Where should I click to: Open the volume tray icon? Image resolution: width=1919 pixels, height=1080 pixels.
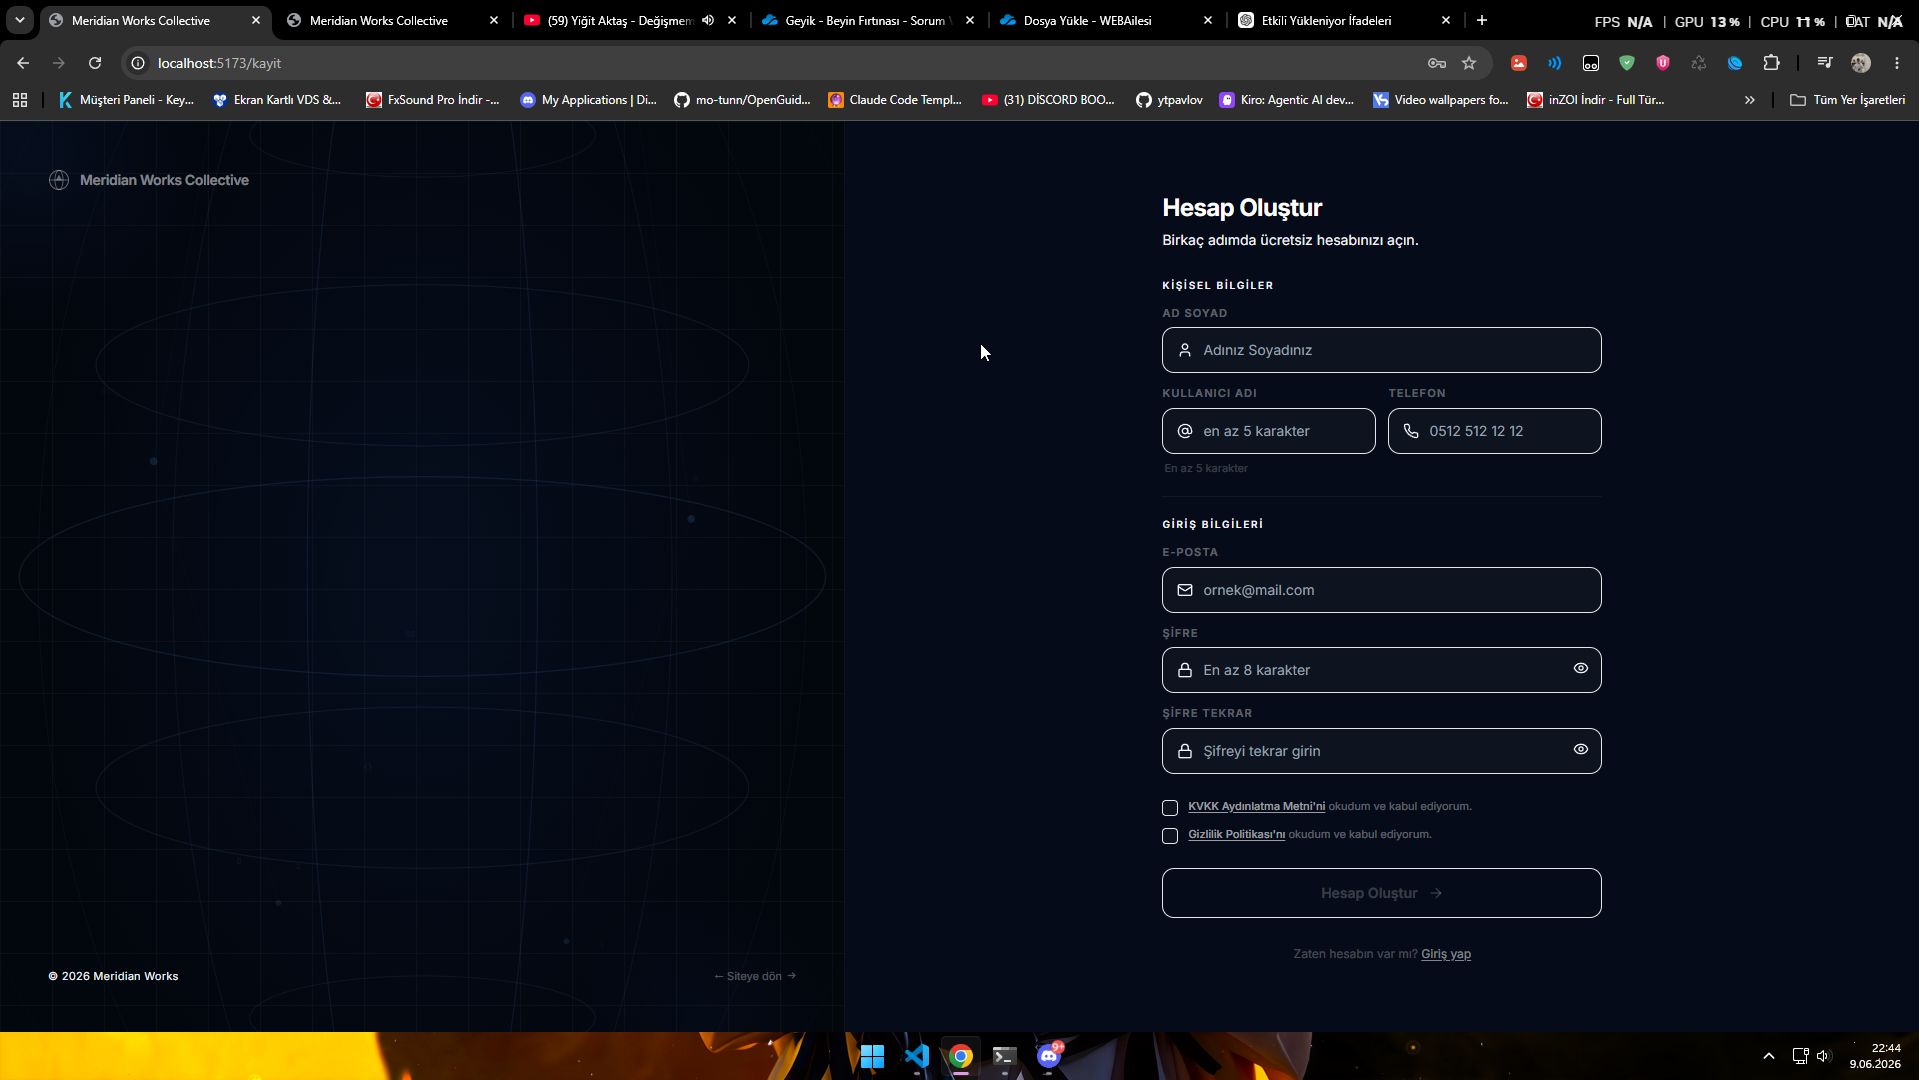(1824, 1056)
